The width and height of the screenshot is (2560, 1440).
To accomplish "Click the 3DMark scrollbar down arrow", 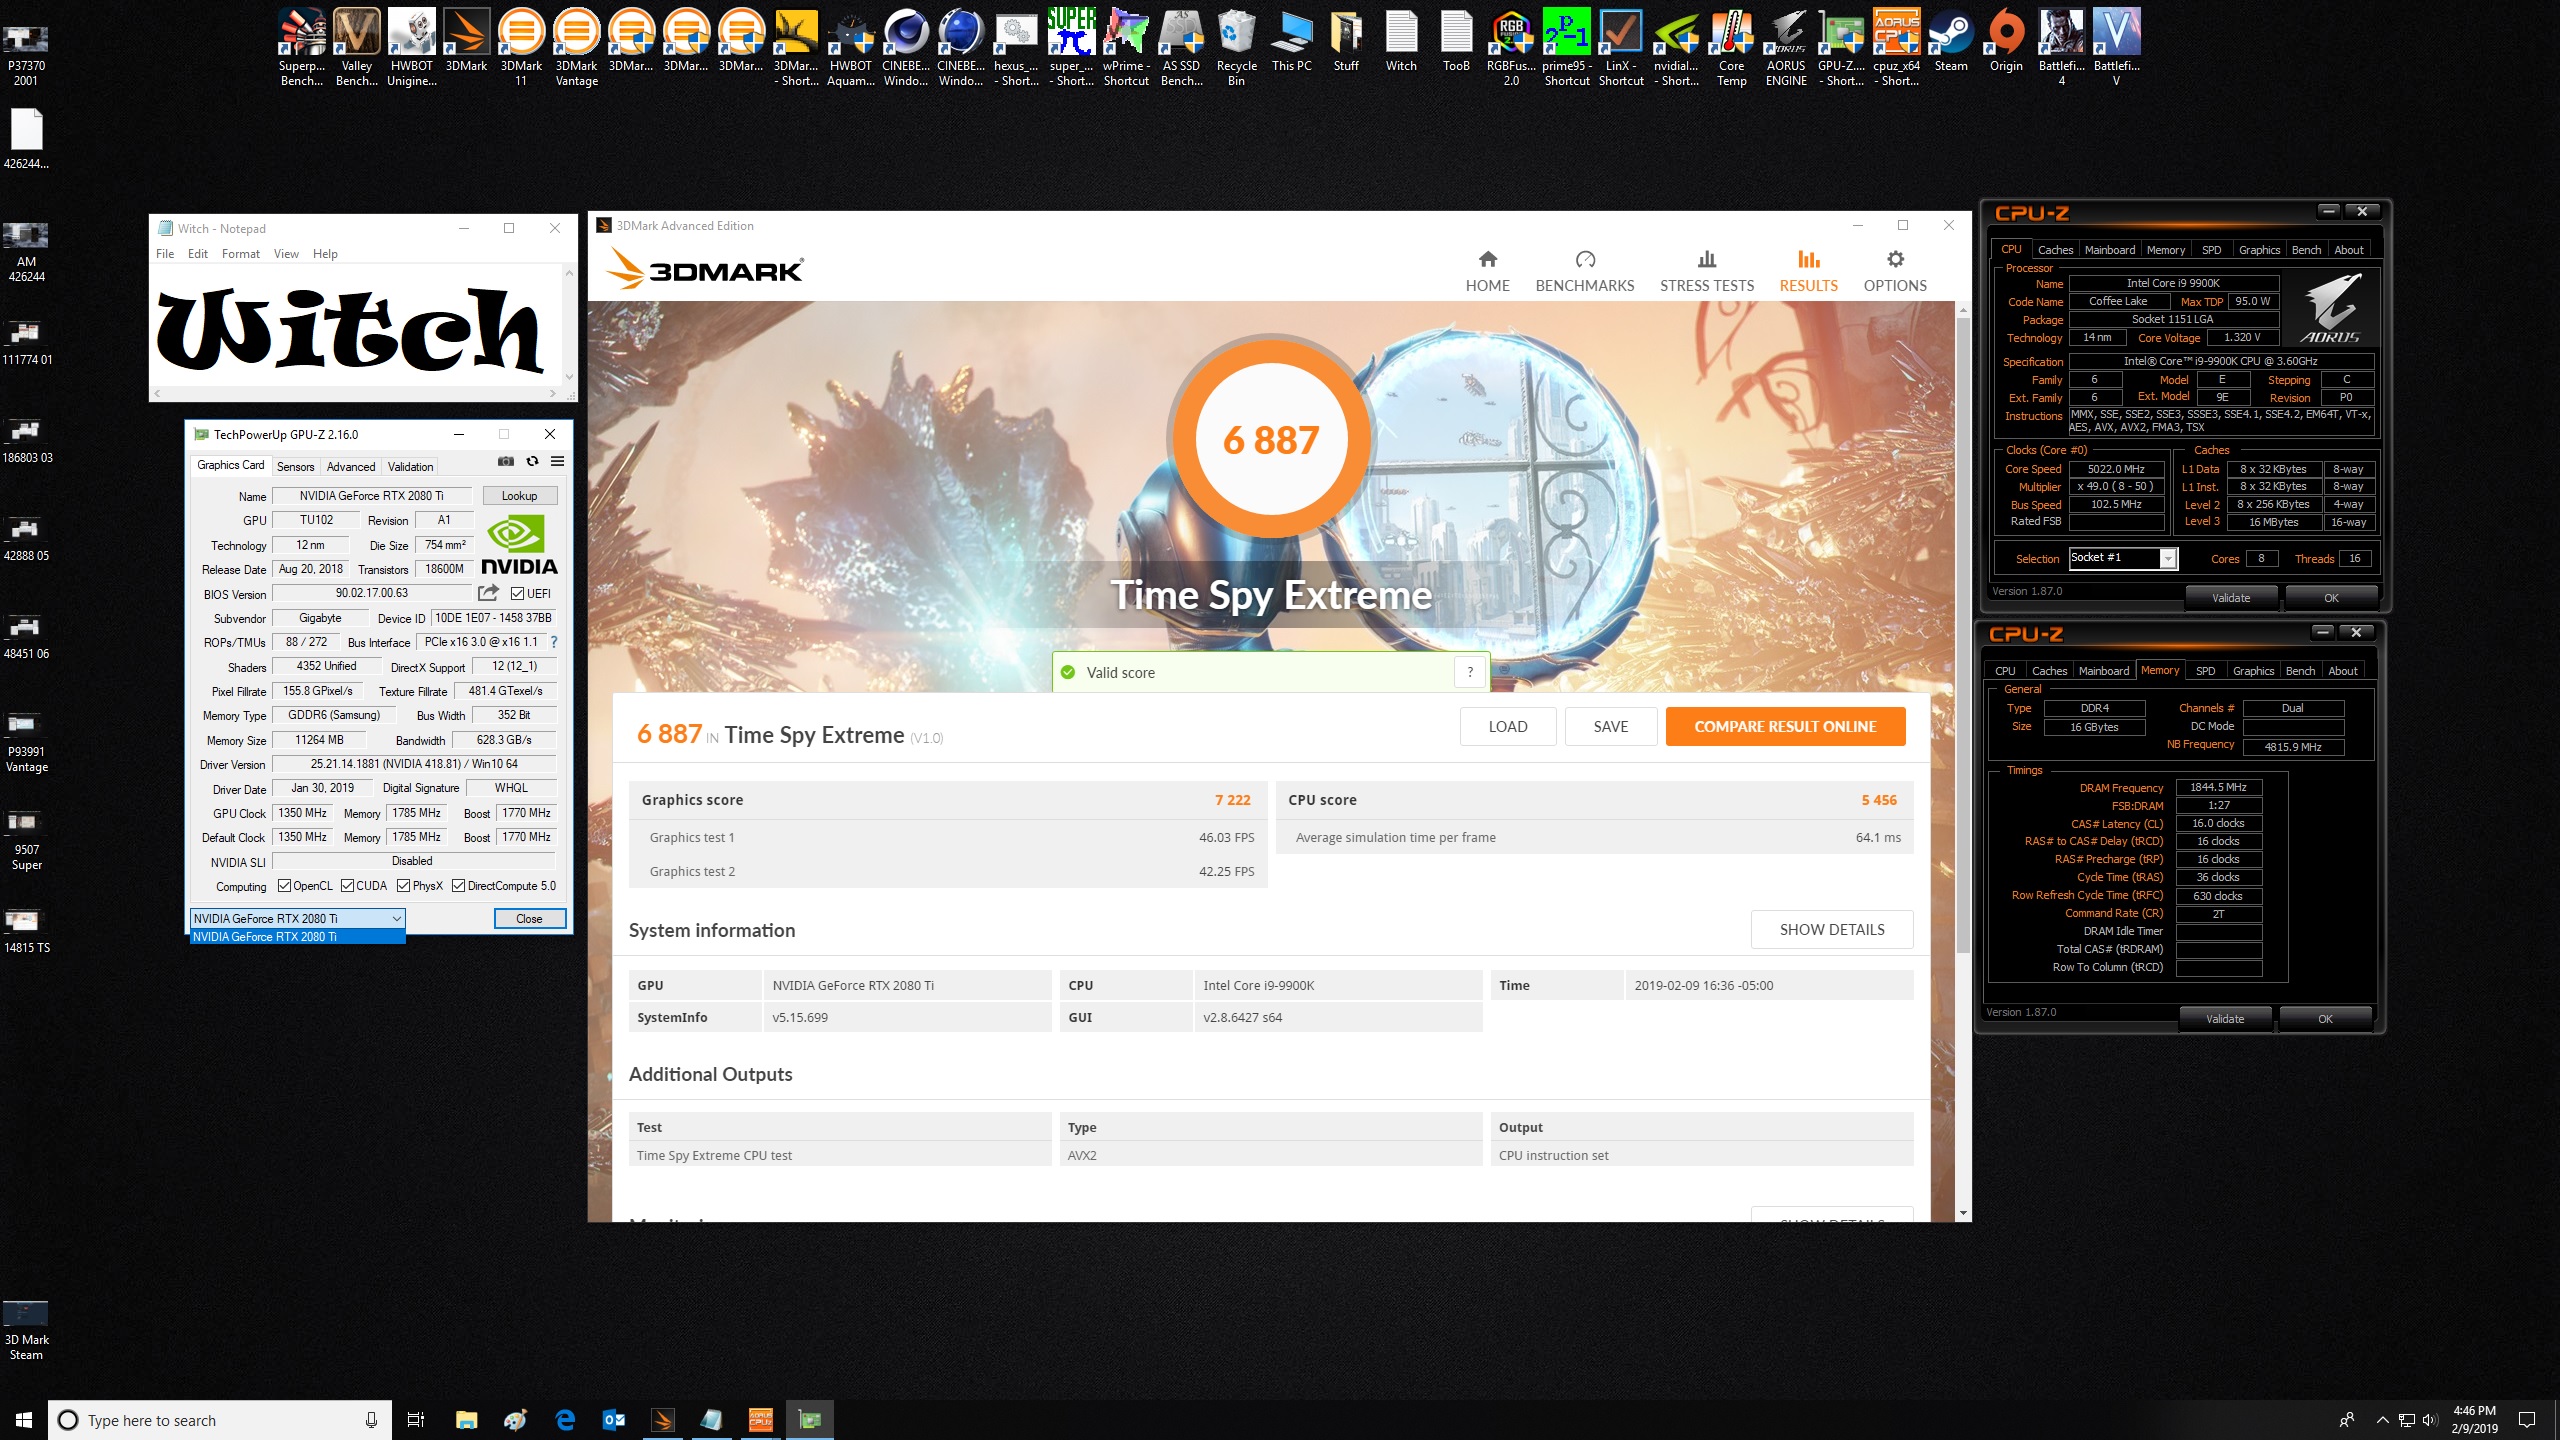I will (x=1963, y=1213).
